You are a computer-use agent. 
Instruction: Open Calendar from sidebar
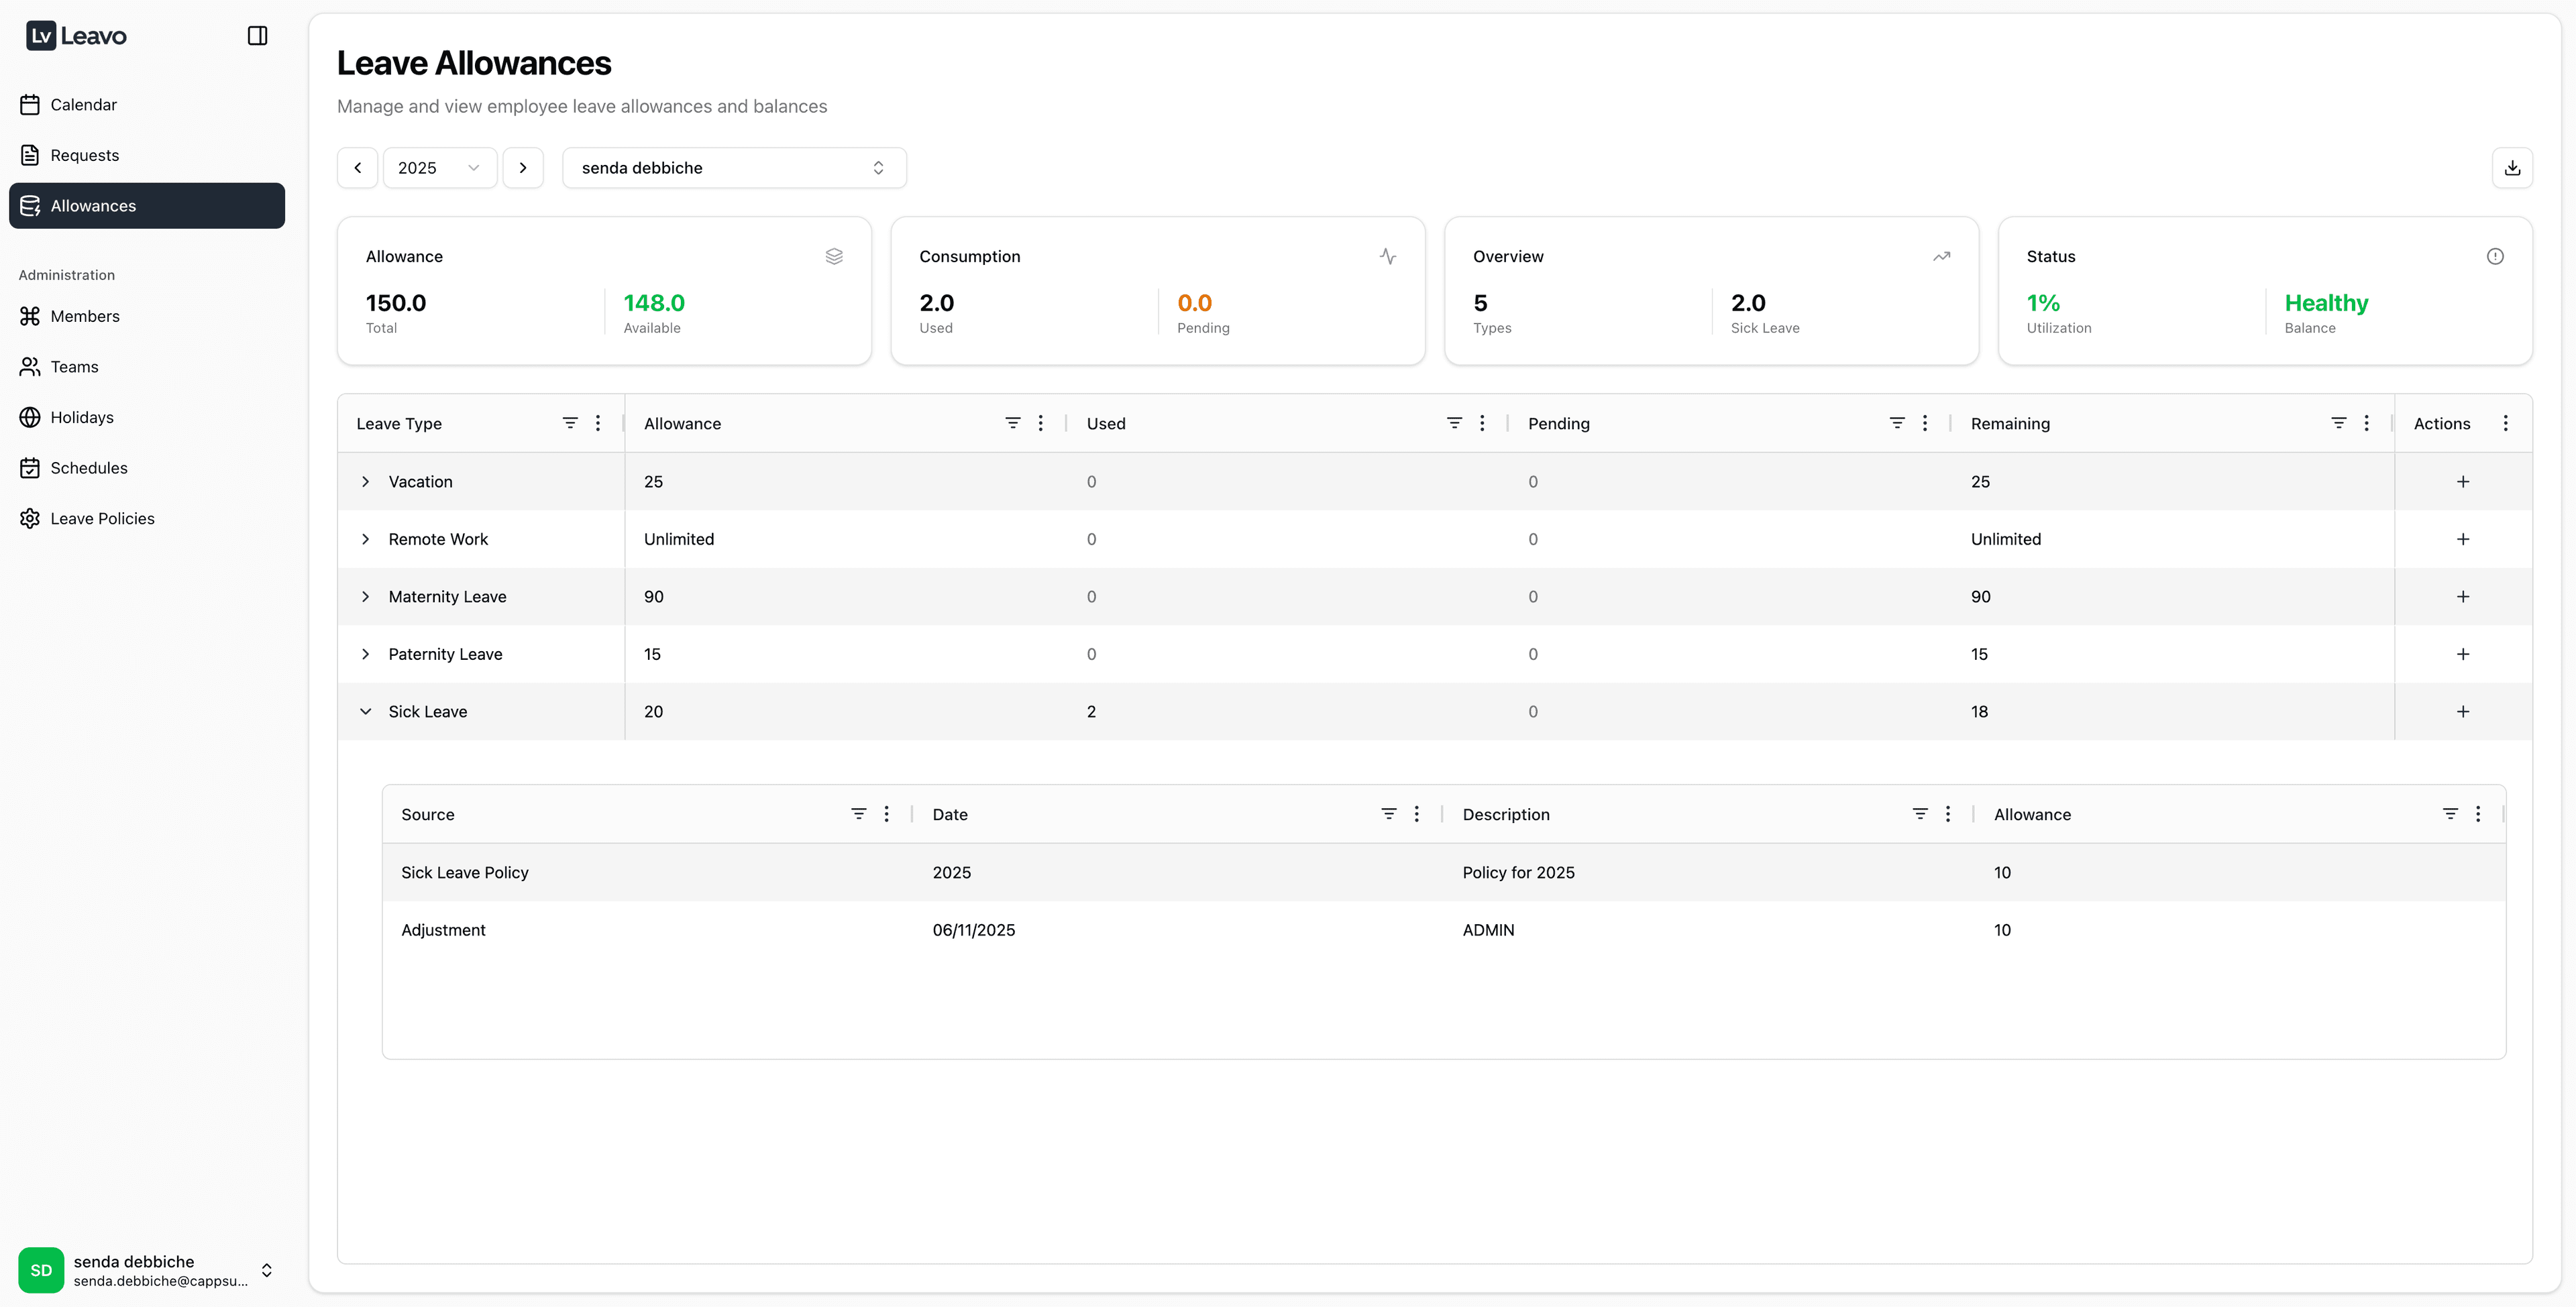tap(83, 105)
